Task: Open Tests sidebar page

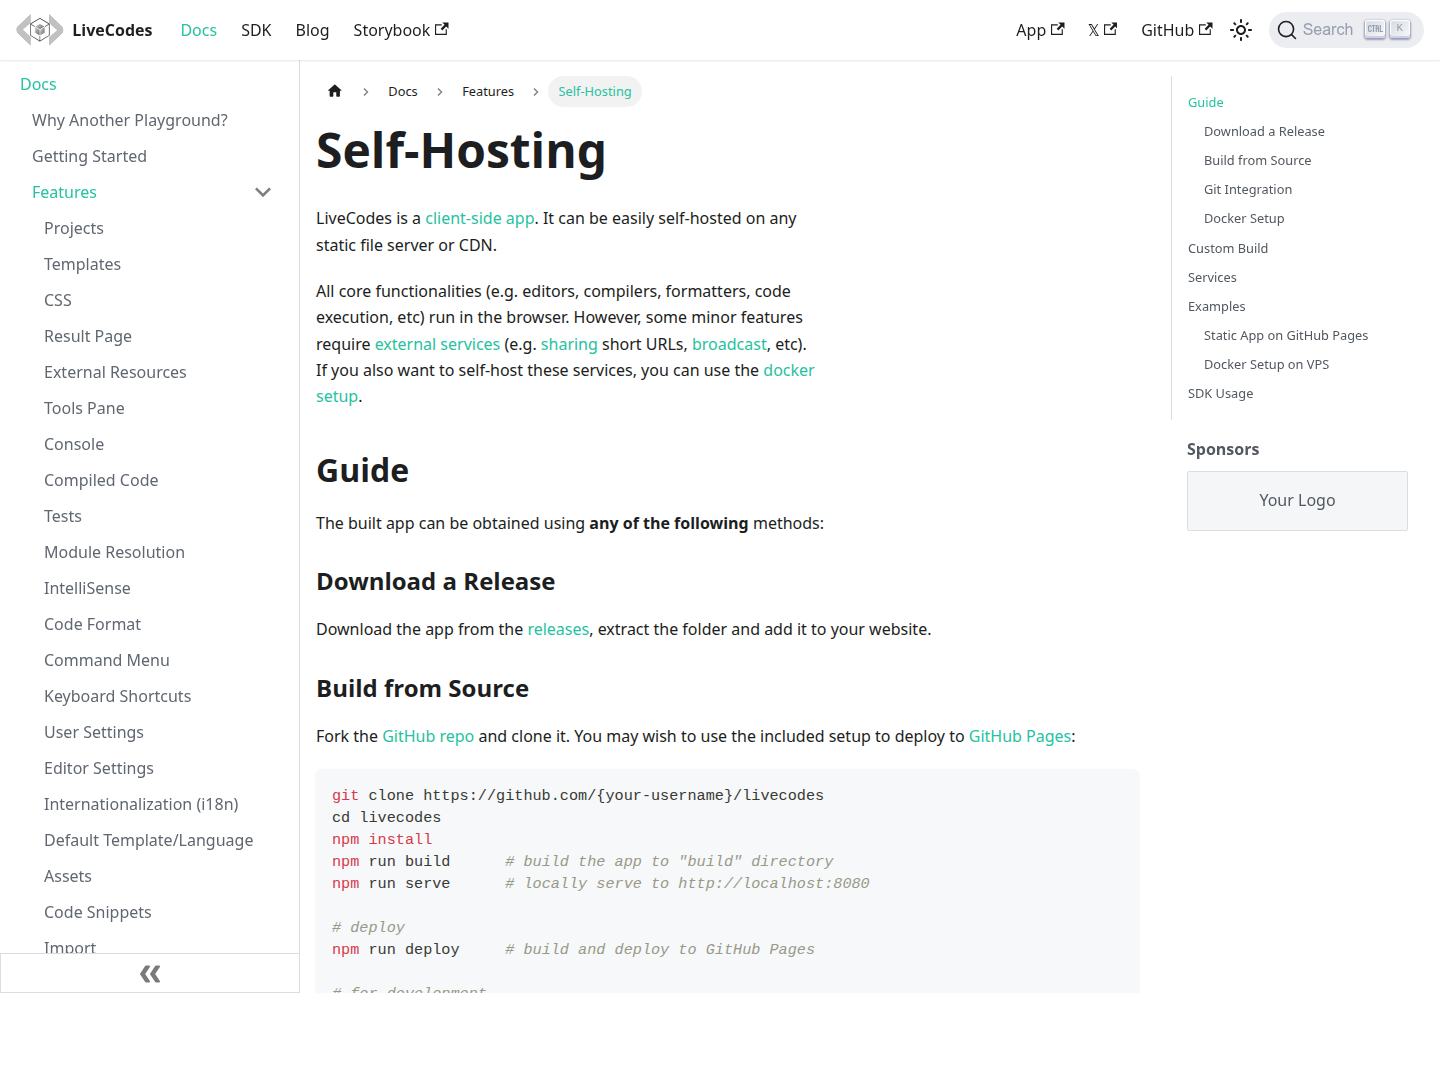Action: point(63,516)
